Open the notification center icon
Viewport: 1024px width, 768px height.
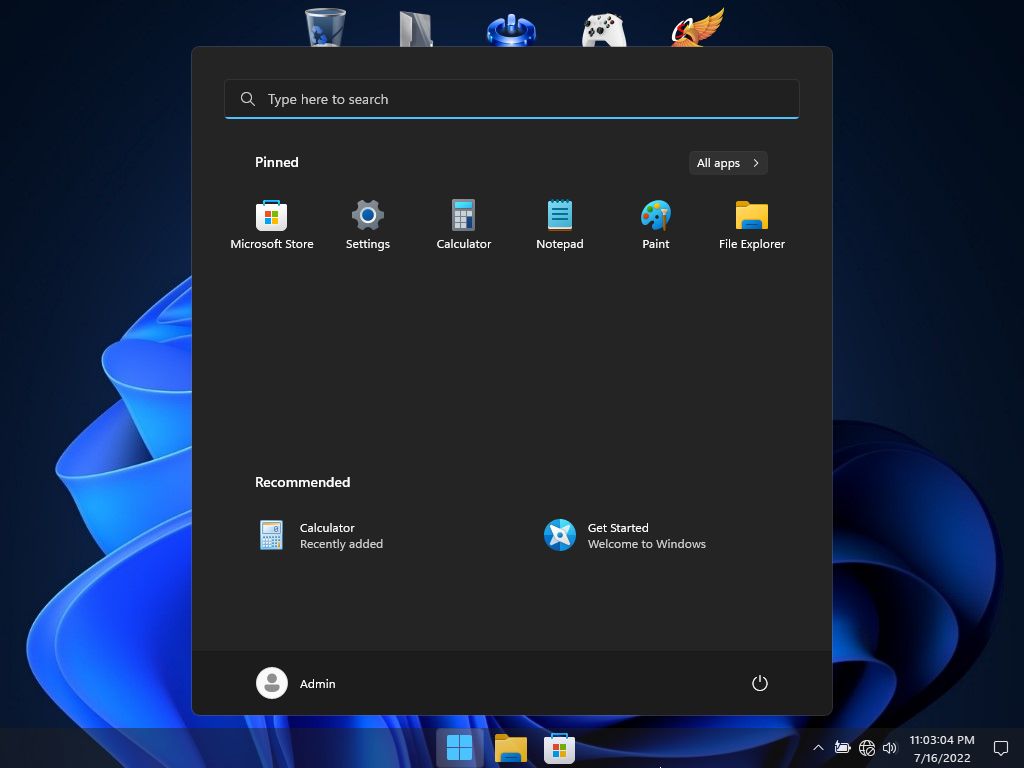click(x=1000, y=748)
